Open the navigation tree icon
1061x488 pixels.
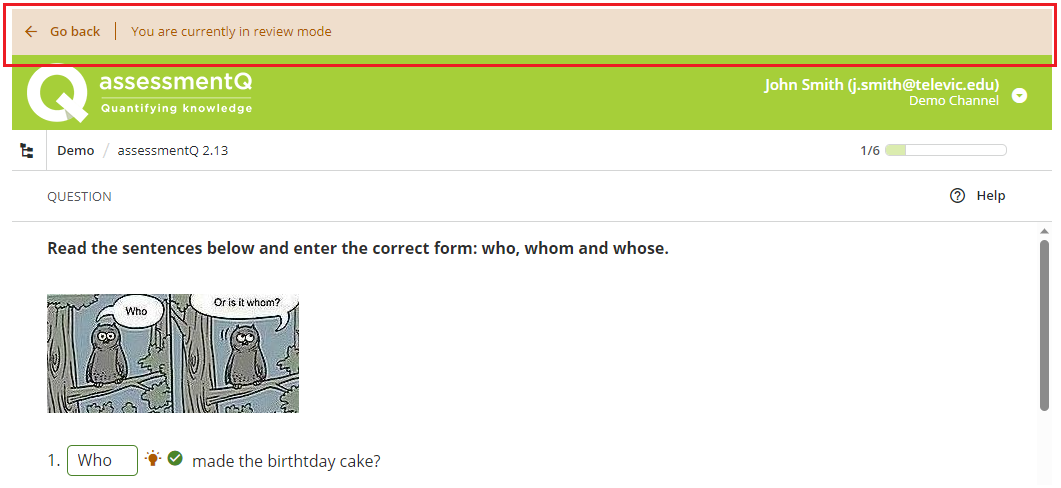(x=27, y=150)
